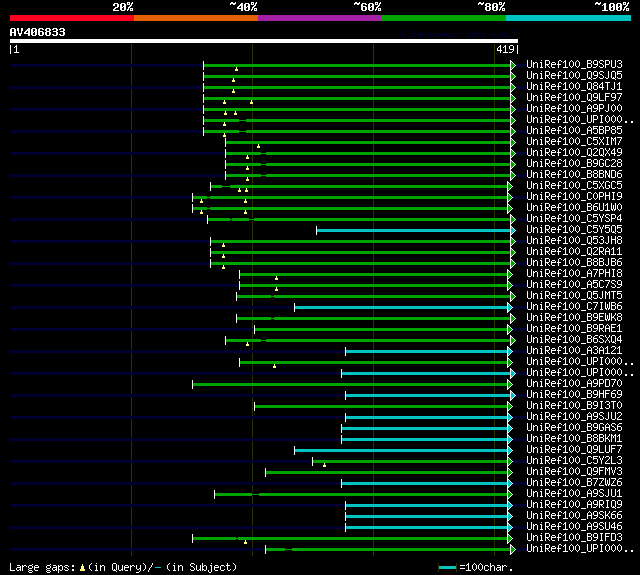640x575 pixels.
Task: Open the UniRef100_B9GC28 hit label
Action: coord(574,163)
